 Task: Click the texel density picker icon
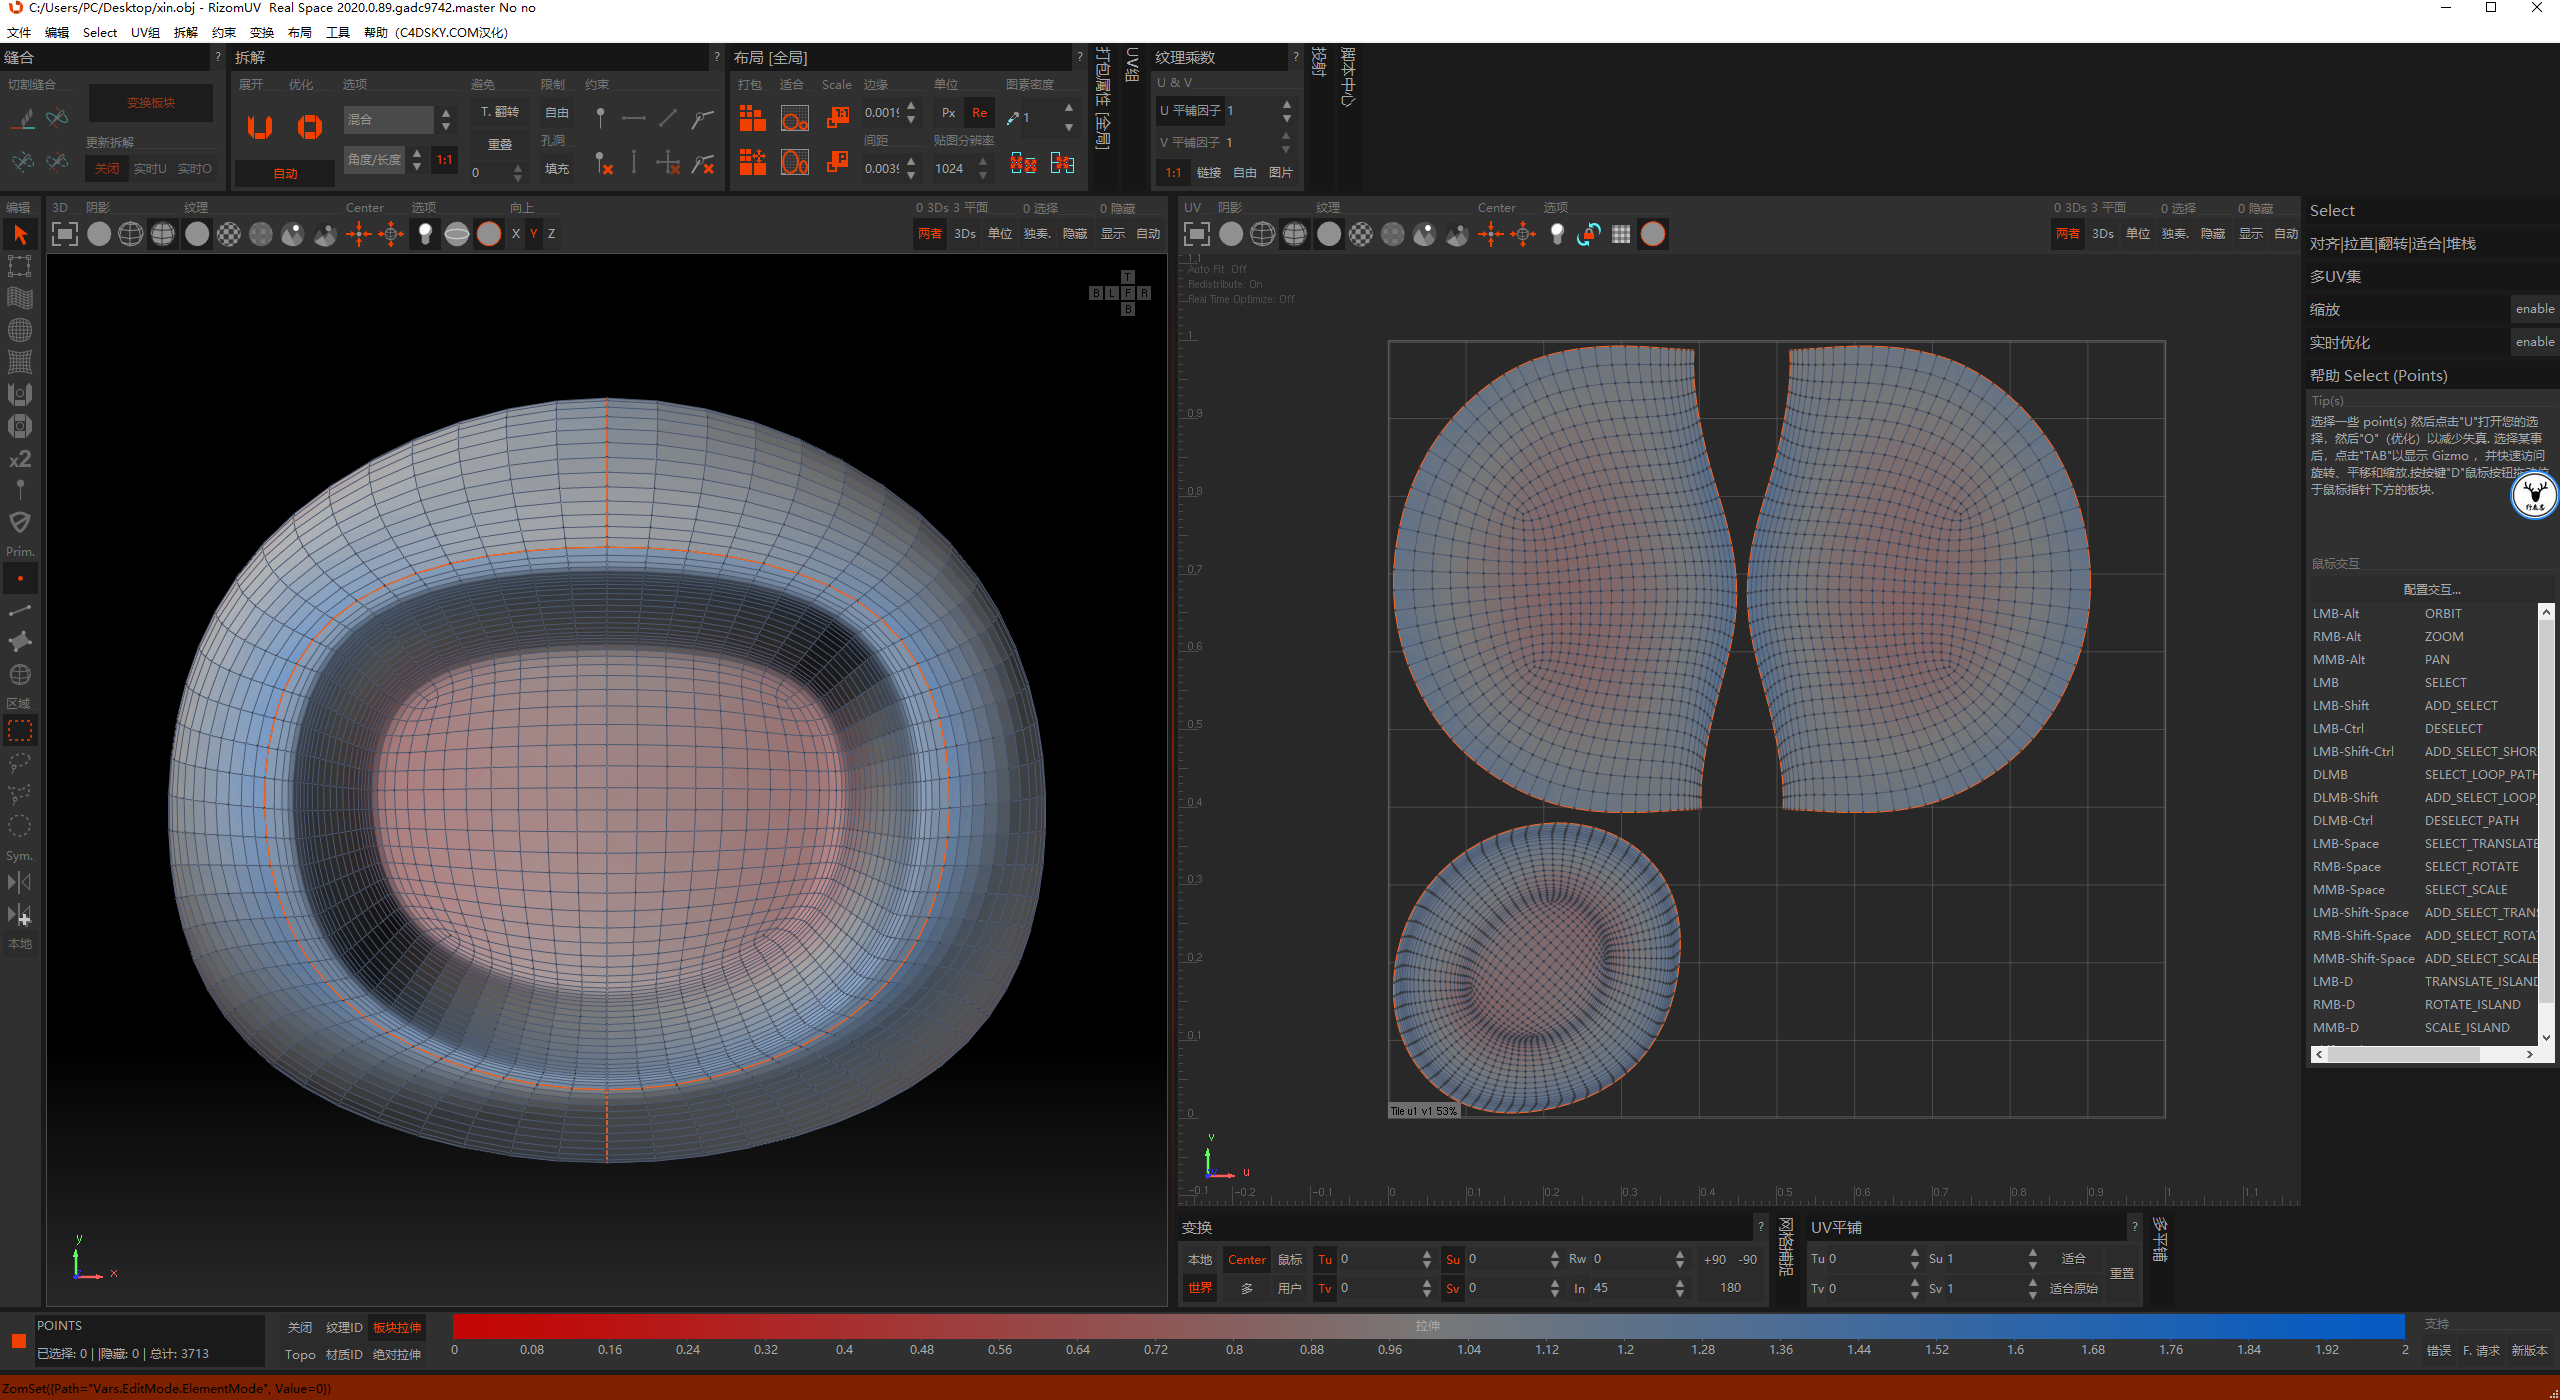pos(1013,118)
